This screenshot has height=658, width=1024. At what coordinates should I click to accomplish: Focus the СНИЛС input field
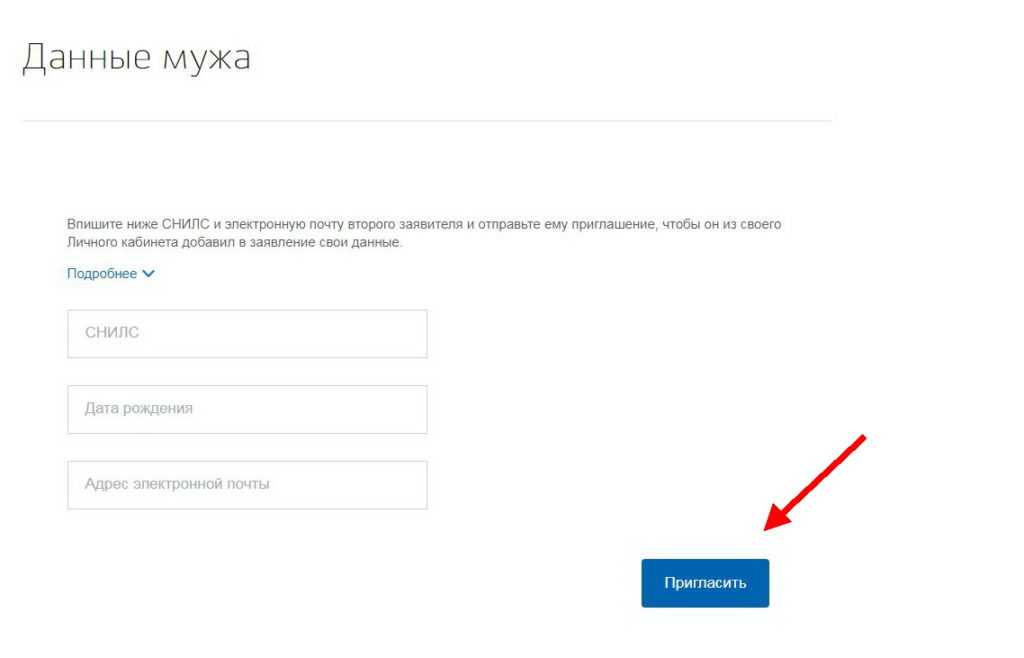tap(247, 334)
